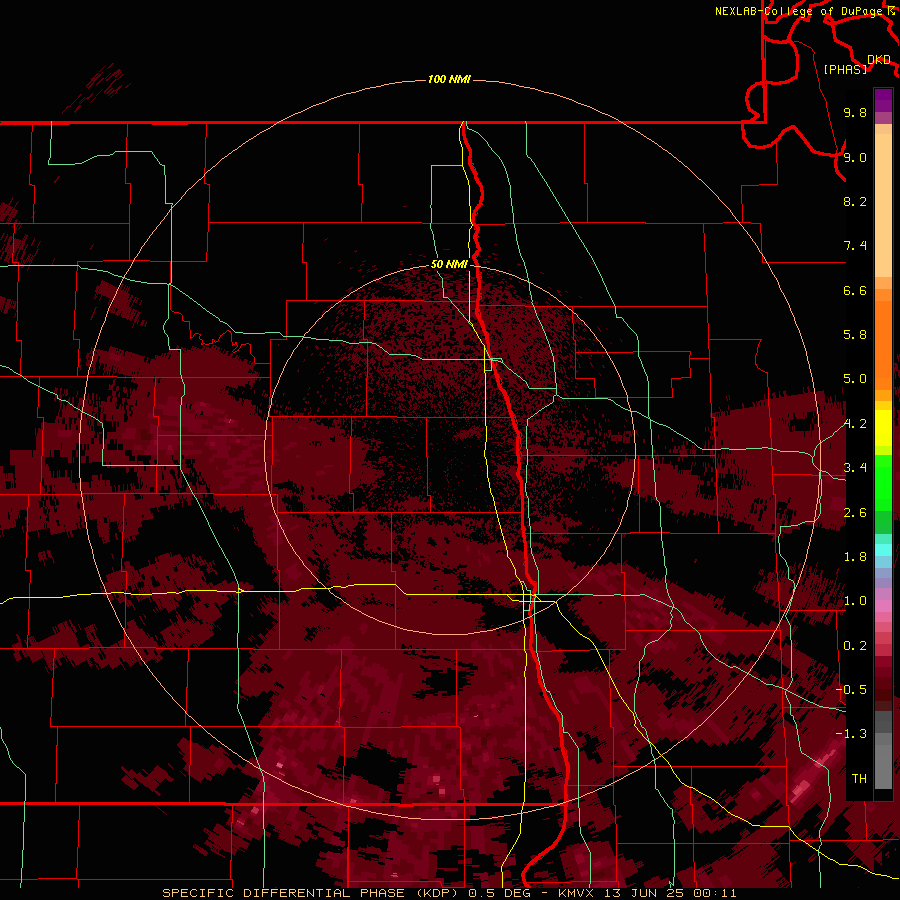Click the NEXLAB-College of DuPage credit text
This screenshot has width=900, height=900.
(x=799, y=11)
